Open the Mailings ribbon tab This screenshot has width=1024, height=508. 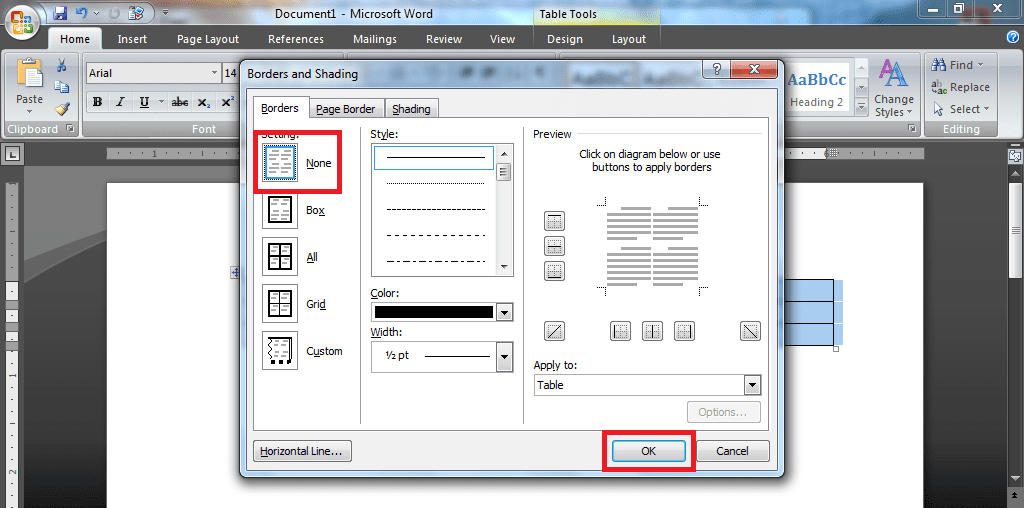pyautogui.click(x=375, y=39)
